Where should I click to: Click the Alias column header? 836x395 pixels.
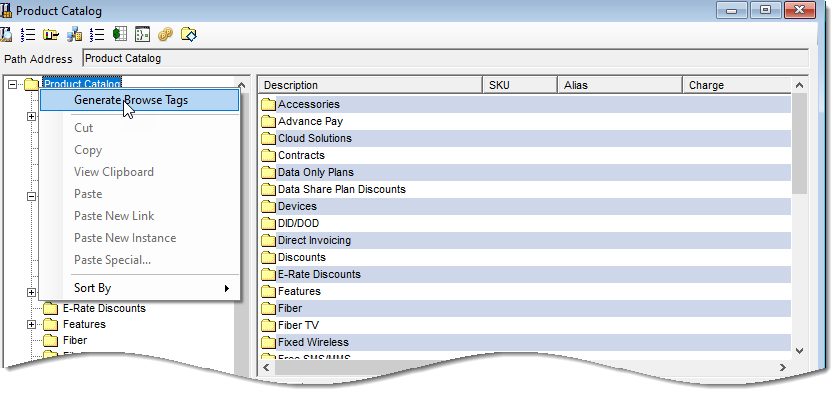tap(620, 85)
